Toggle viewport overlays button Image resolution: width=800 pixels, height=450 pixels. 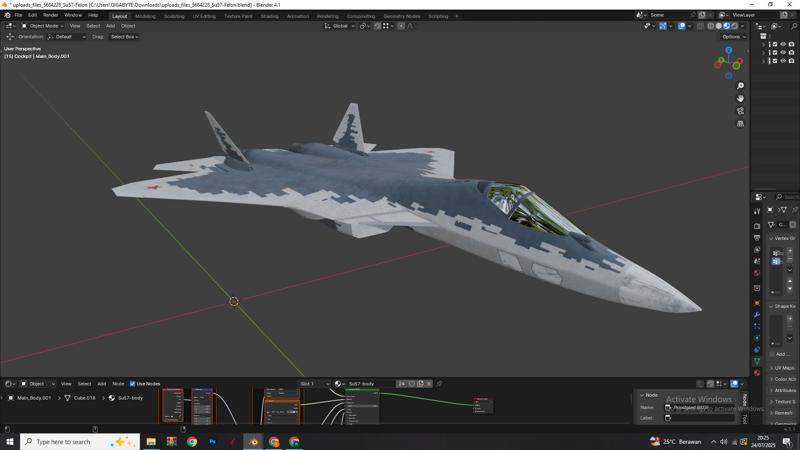click(682, 26)
